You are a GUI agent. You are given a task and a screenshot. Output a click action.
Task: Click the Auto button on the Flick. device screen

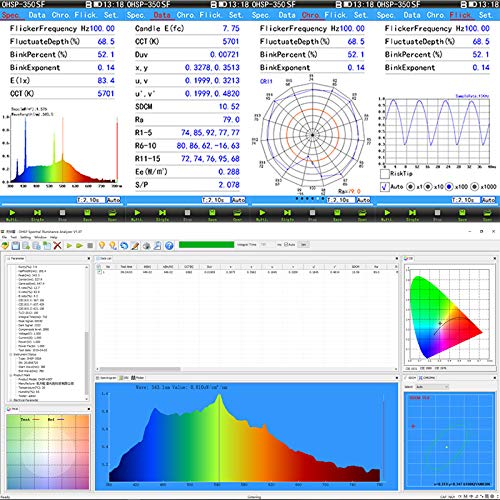[488, 200]
